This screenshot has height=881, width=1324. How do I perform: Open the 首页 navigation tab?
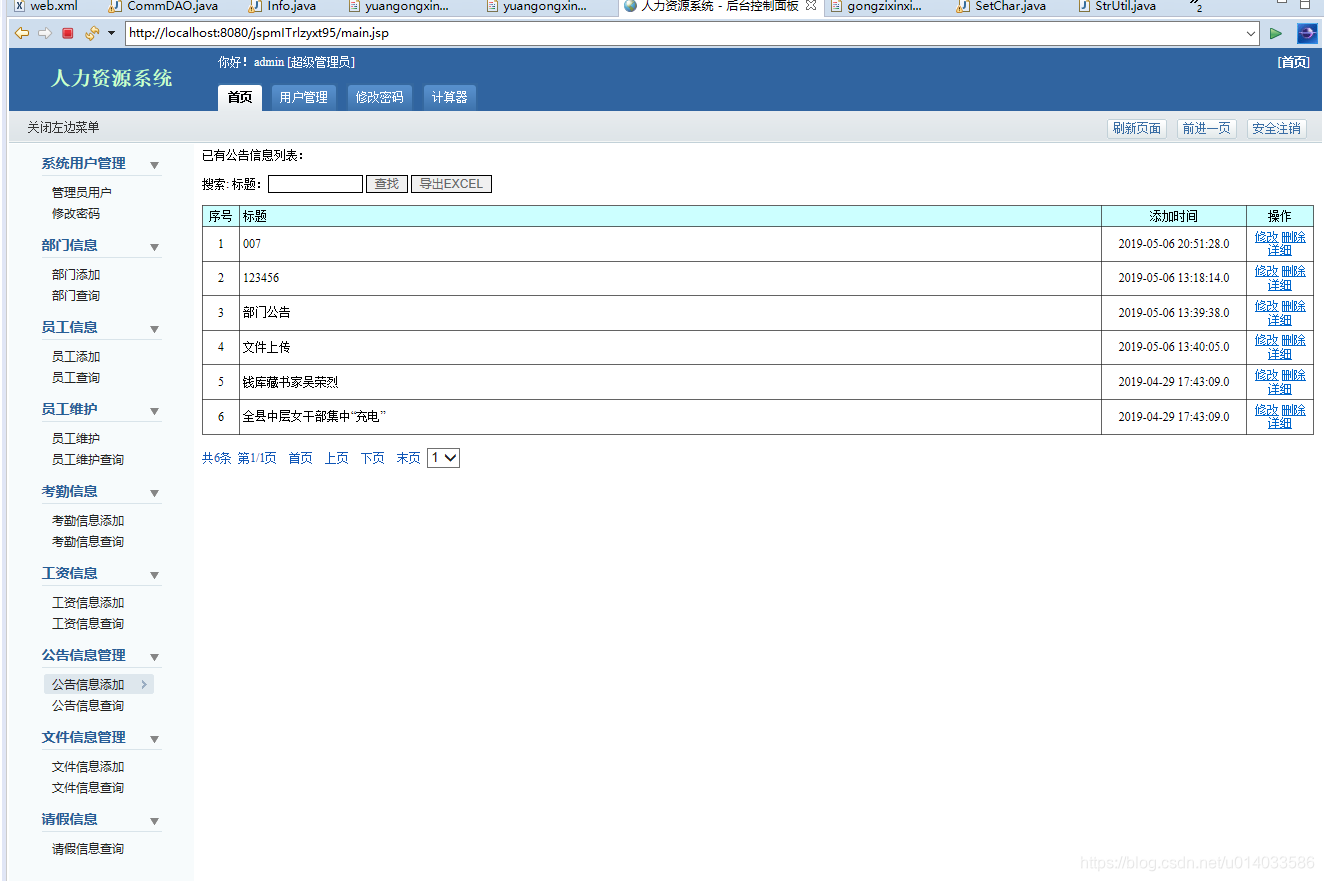(240, 97)
